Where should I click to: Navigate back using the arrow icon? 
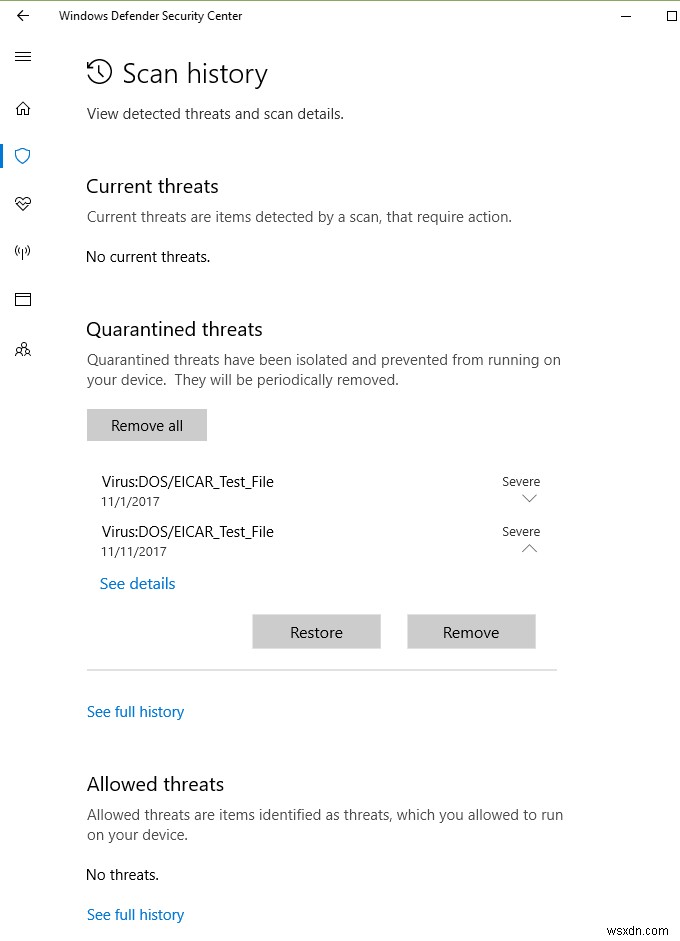(x=22, y=16)
